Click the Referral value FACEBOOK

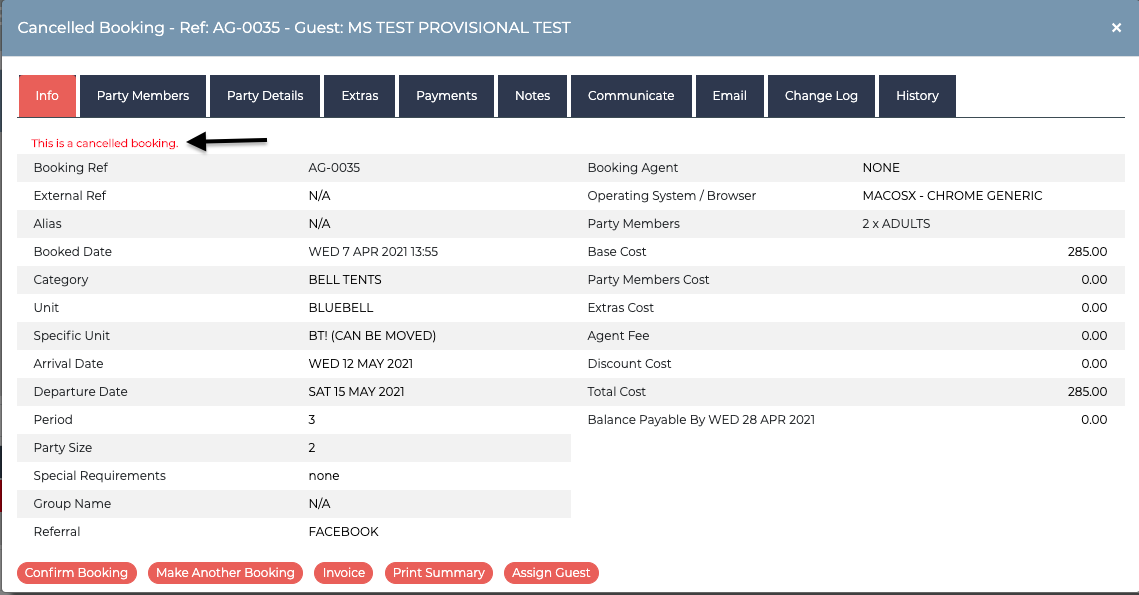(344, 532)
